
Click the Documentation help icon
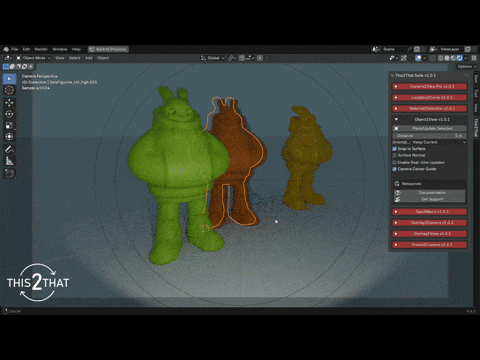pyautogui.click(x=397, y=193)
